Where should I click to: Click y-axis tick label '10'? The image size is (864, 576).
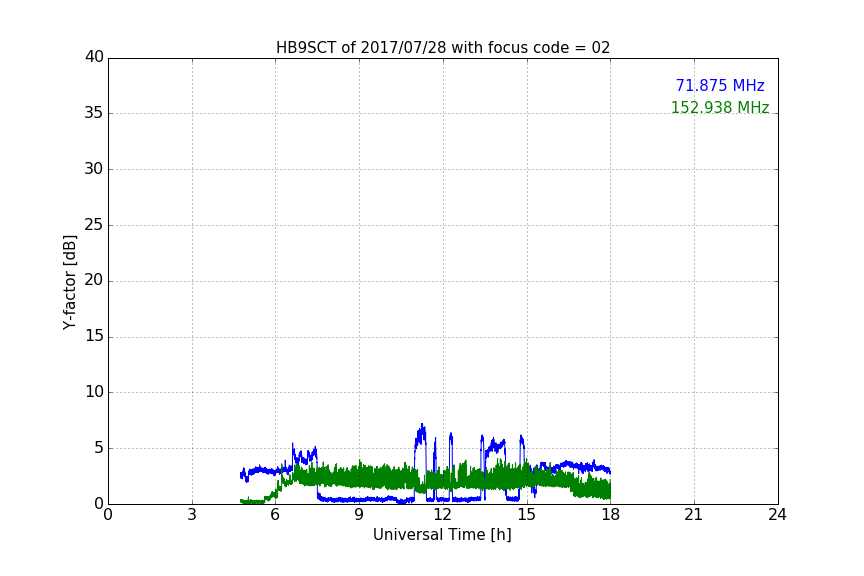[x=94, y=392]
